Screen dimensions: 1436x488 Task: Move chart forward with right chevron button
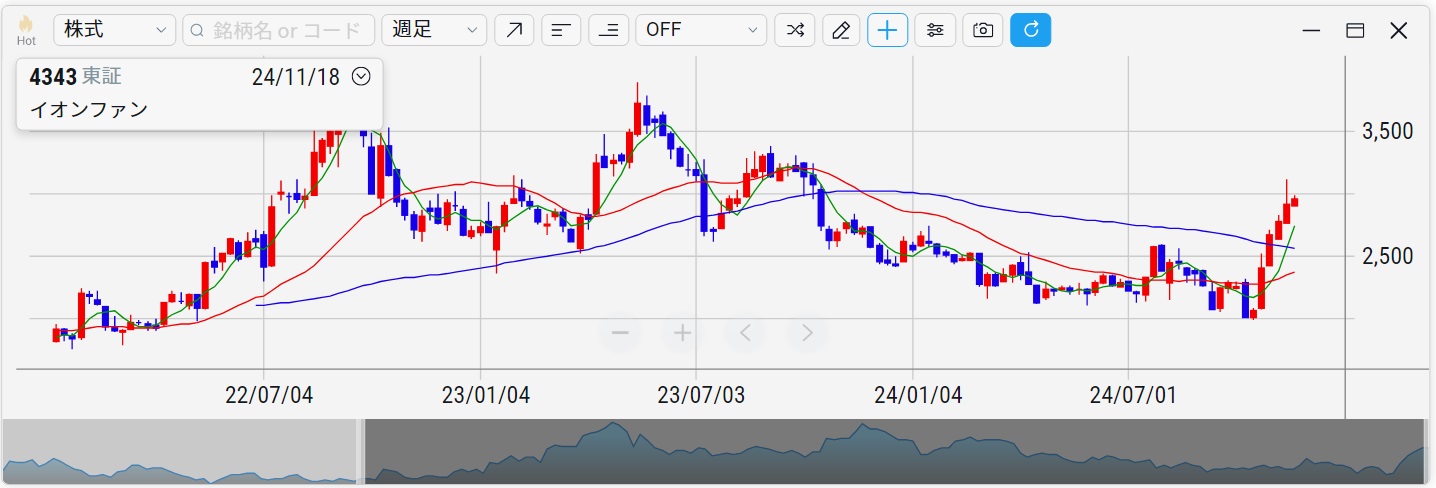coord(807,333)
